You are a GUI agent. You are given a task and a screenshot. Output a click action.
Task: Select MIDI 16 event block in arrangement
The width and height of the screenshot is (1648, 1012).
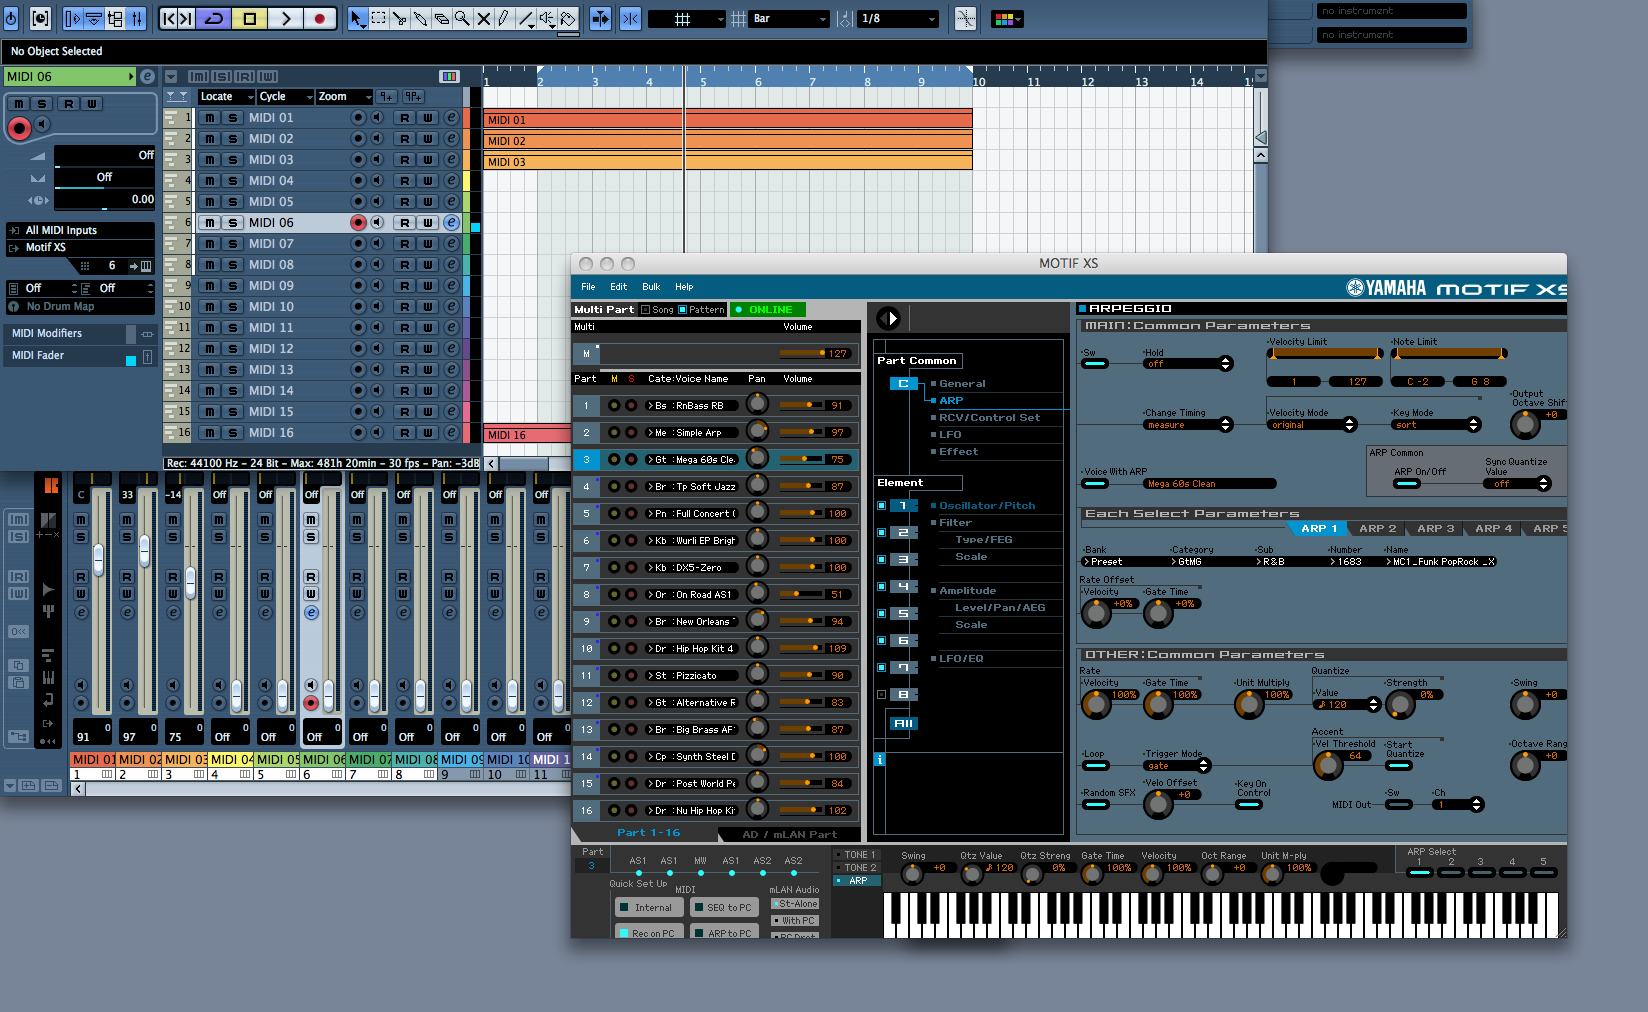tap(527, 434)
